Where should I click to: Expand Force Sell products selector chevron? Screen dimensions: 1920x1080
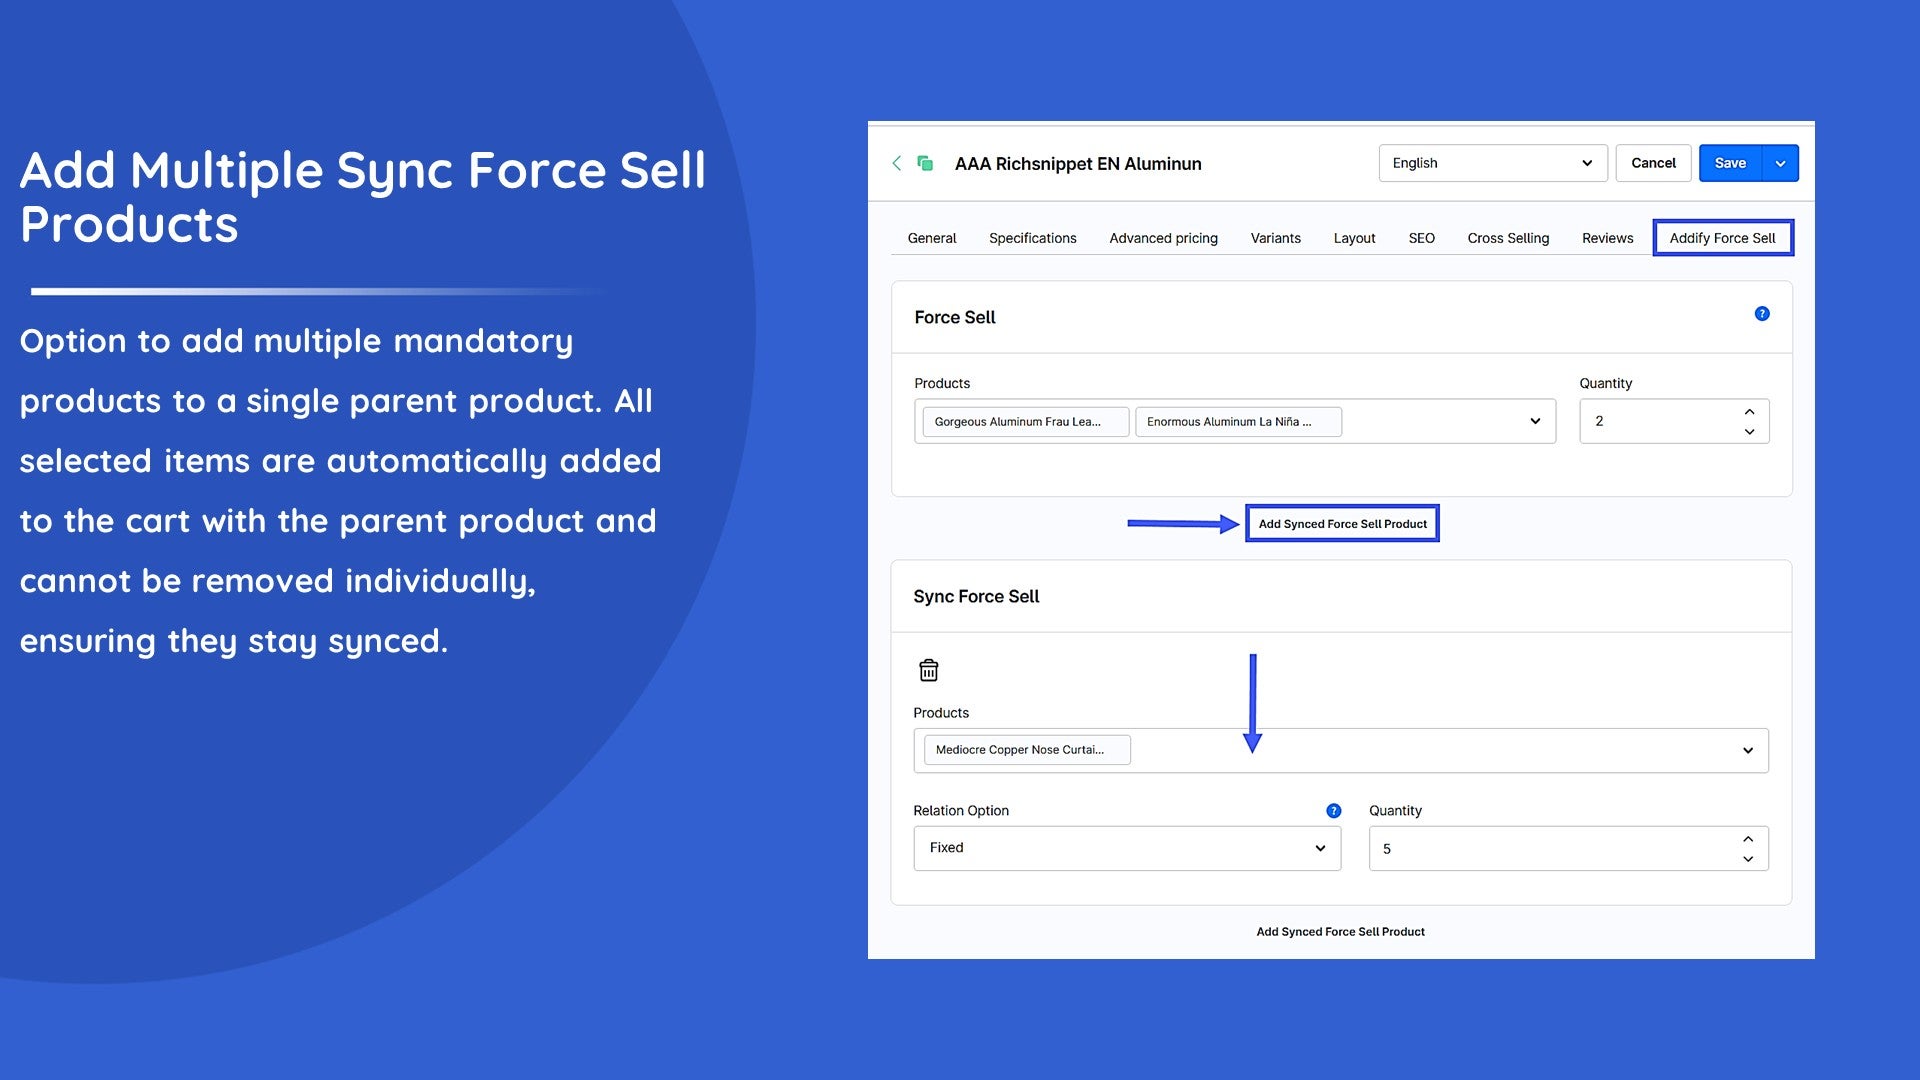(1535, 421)
